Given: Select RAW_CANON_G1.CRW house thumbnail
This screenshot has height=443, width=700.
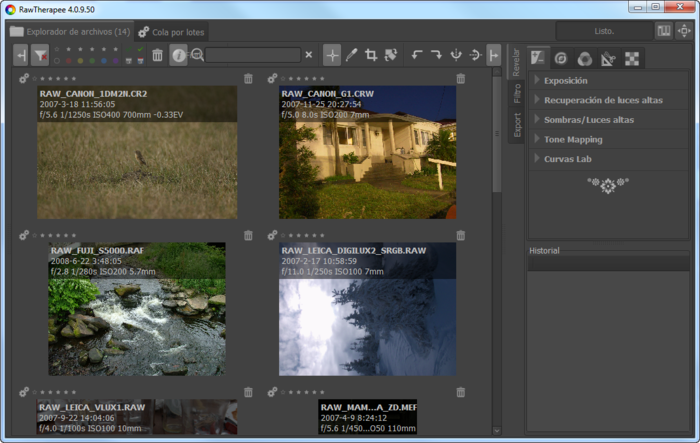Looking at the screenshot, I should (367, 152).
